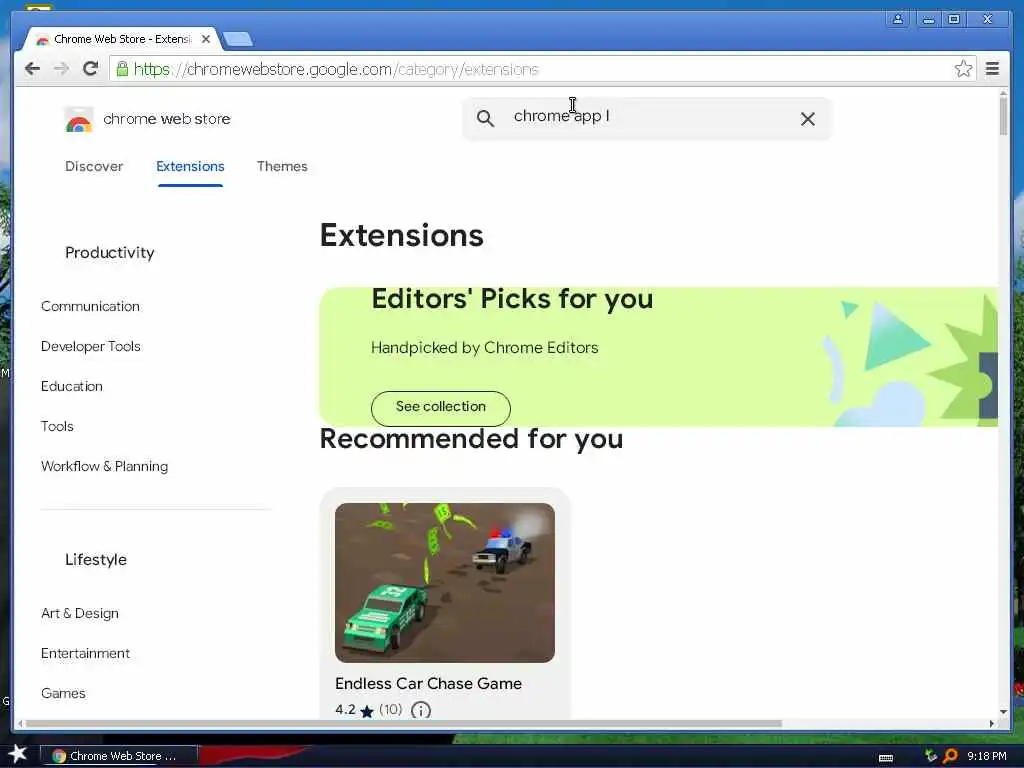Click the Editors' Picks for you banner heading
This screenshot has height=768, width=1024.
tap(512, 299)
